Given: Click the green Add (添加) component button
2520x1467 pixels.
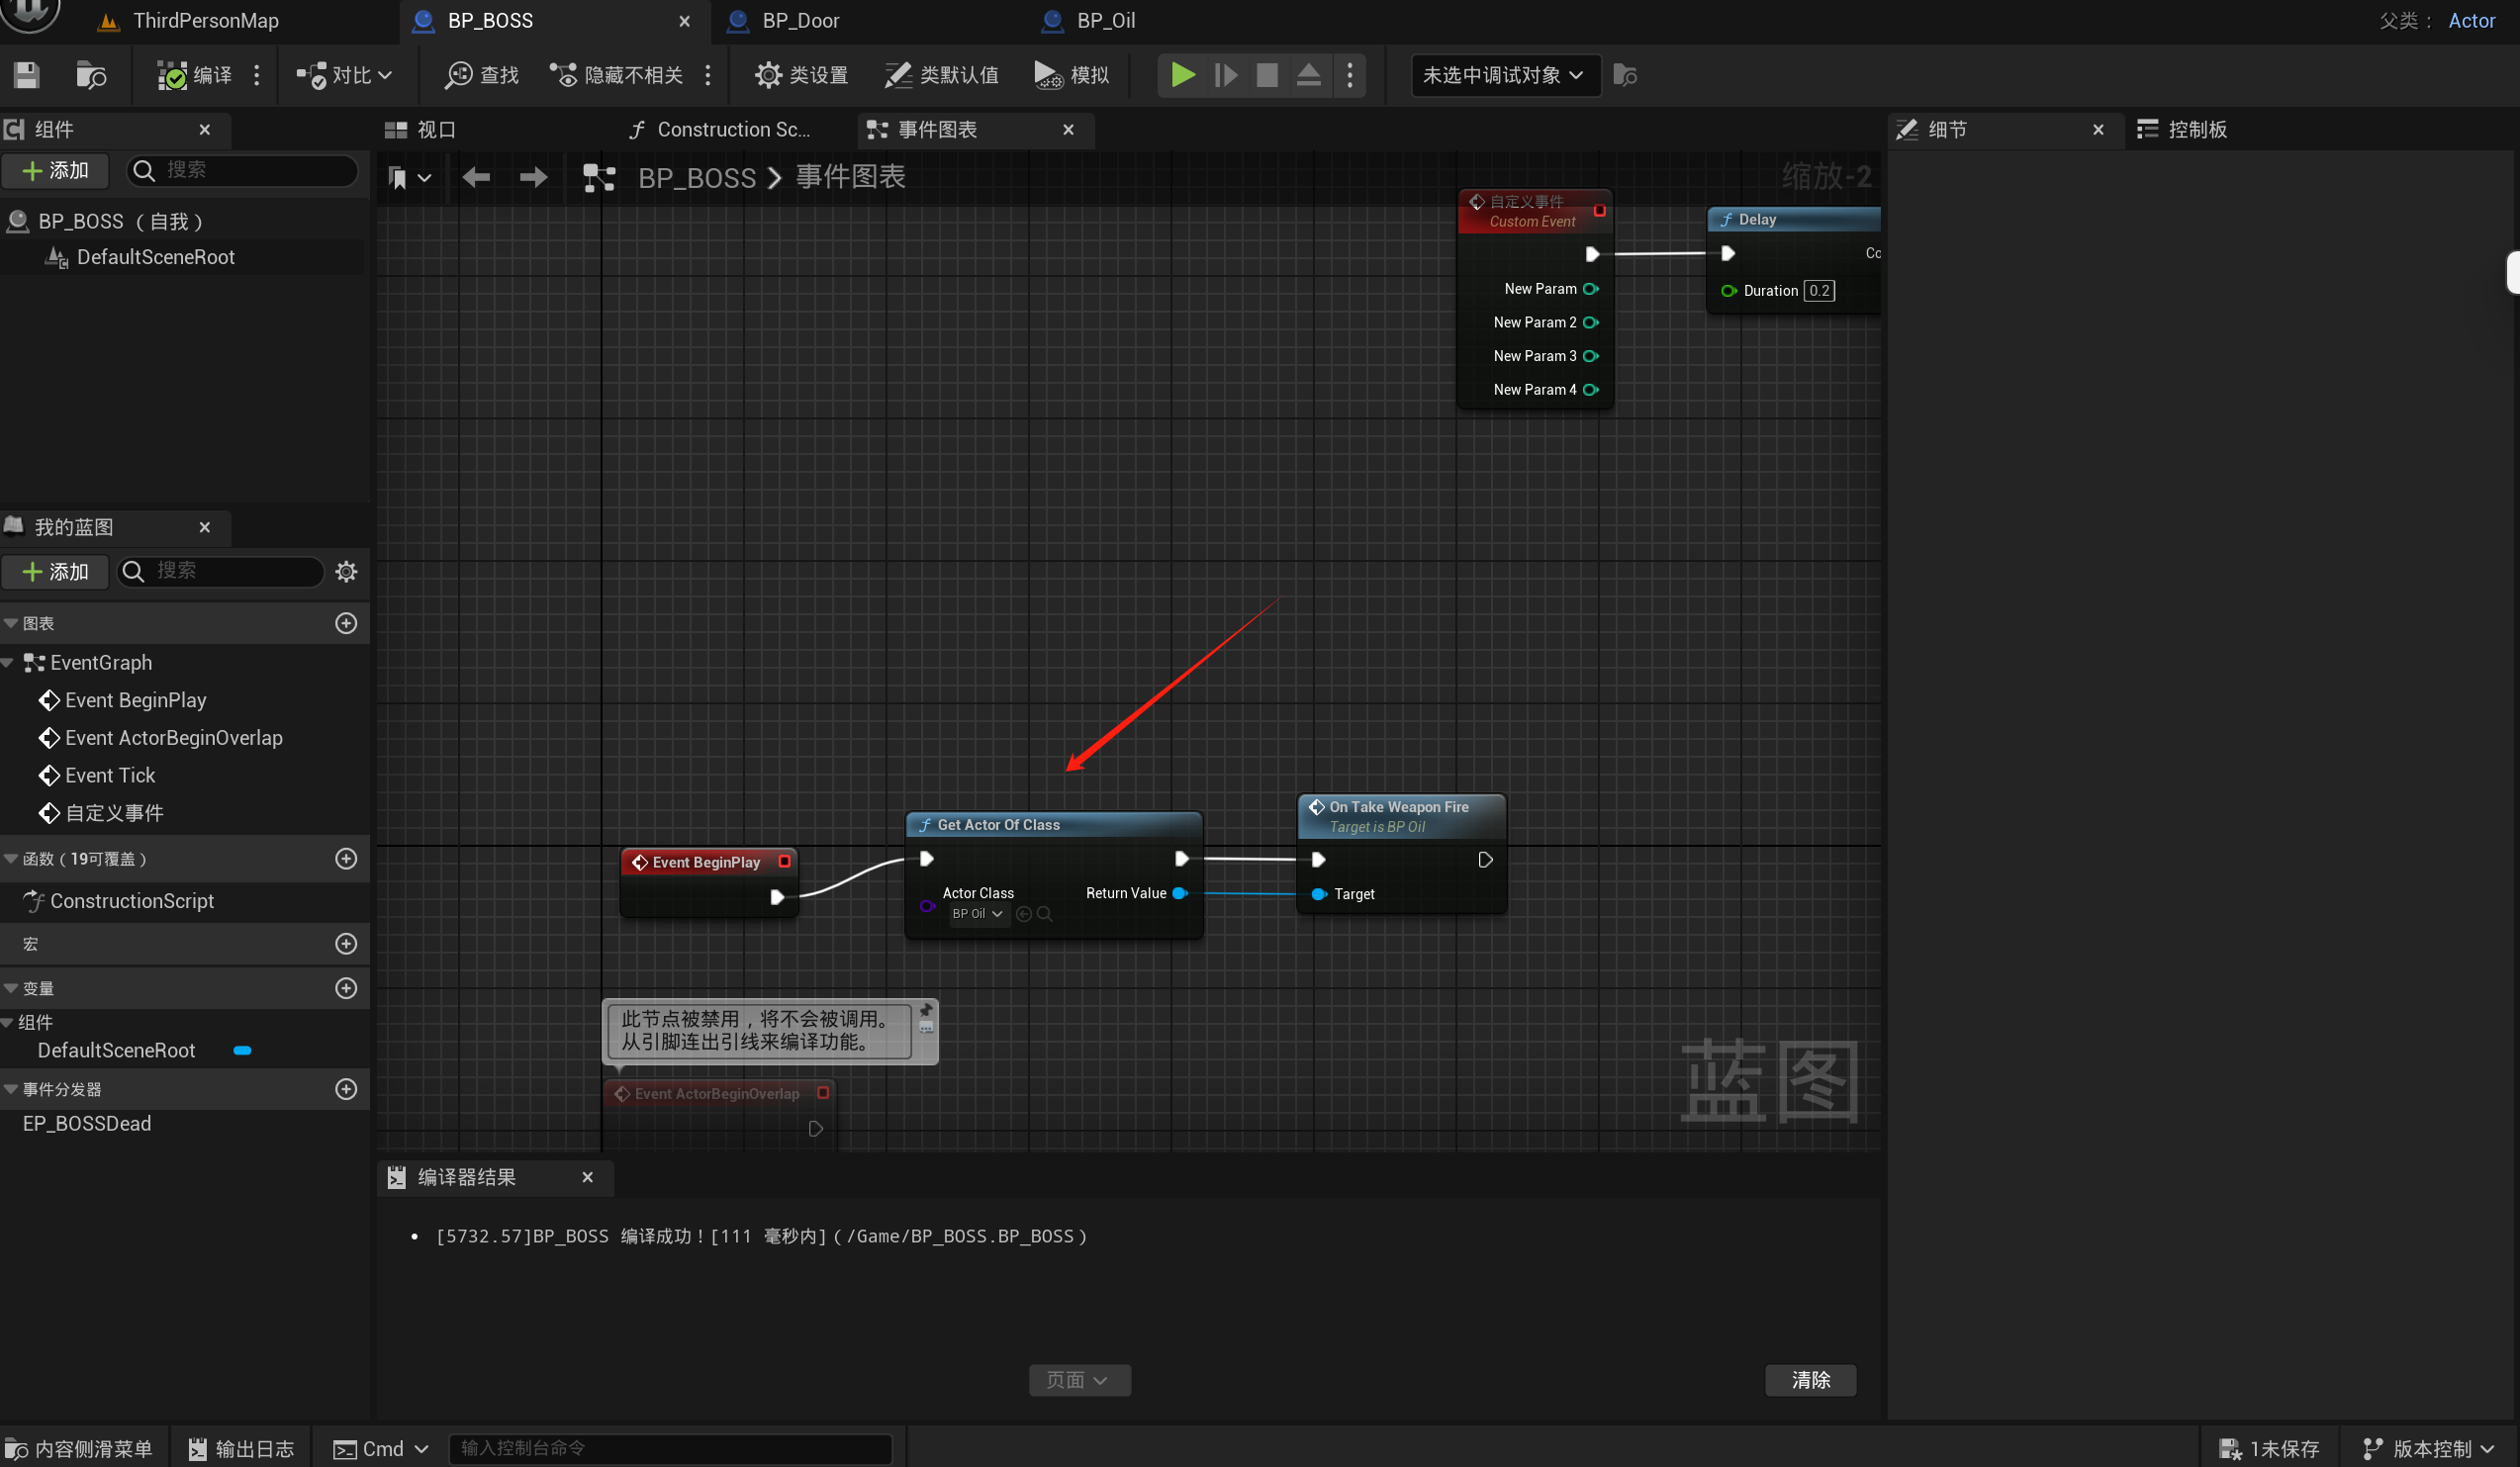Looking at the screenshot, I should click(x=55, y=171).
